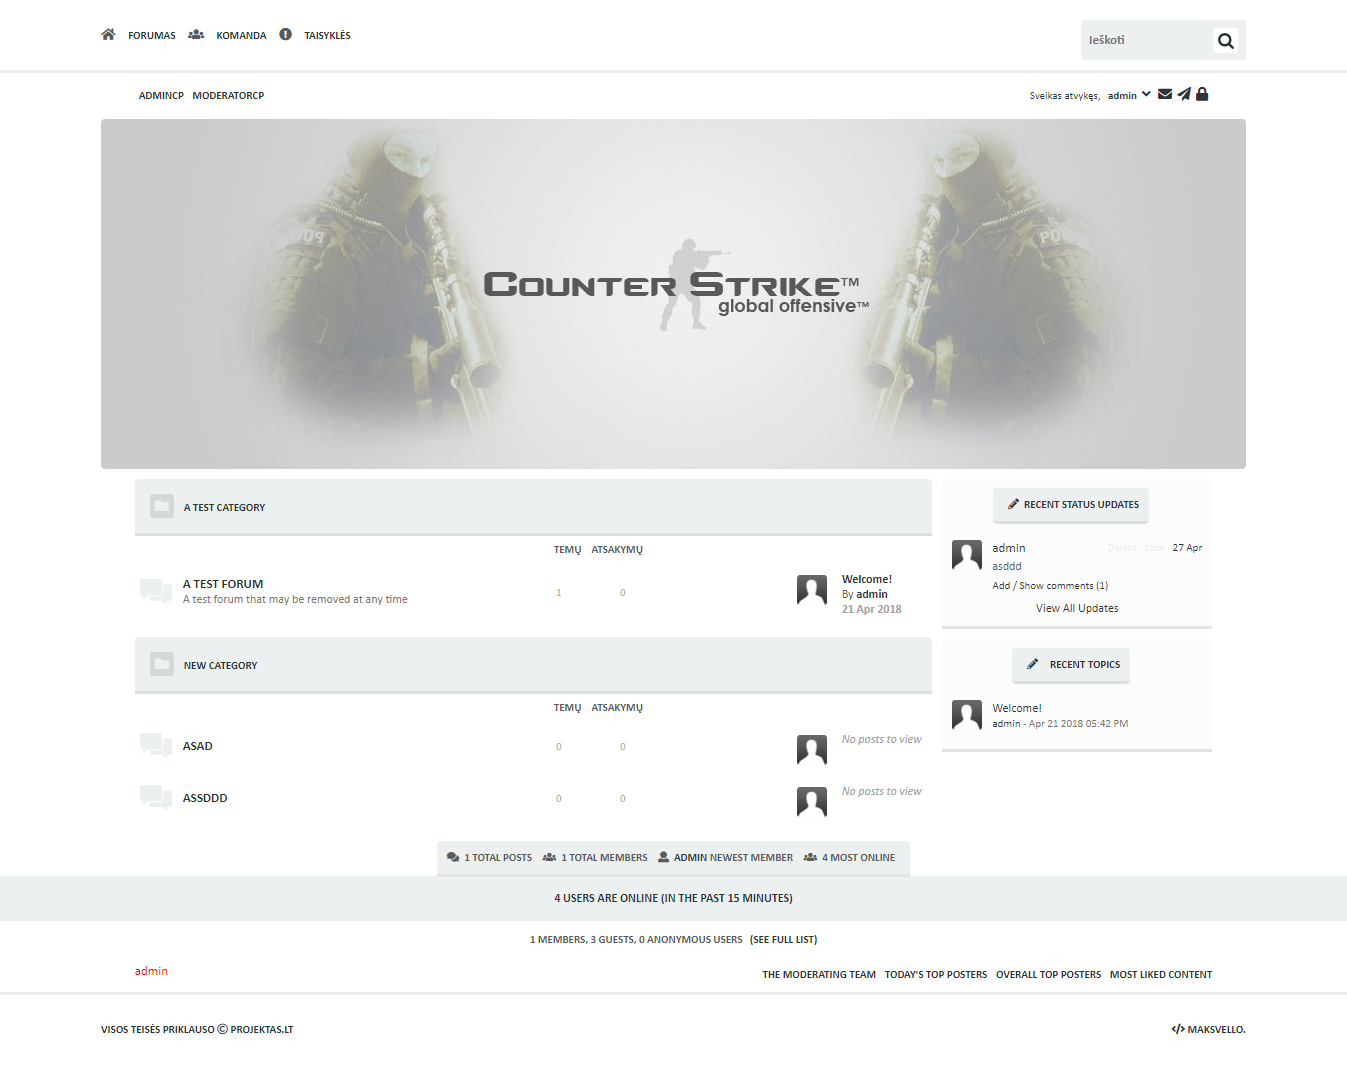The width and height of the screenshot is (1347, 1065).
Task: Click the asddd status text
Action: [x=1007, y=566]
